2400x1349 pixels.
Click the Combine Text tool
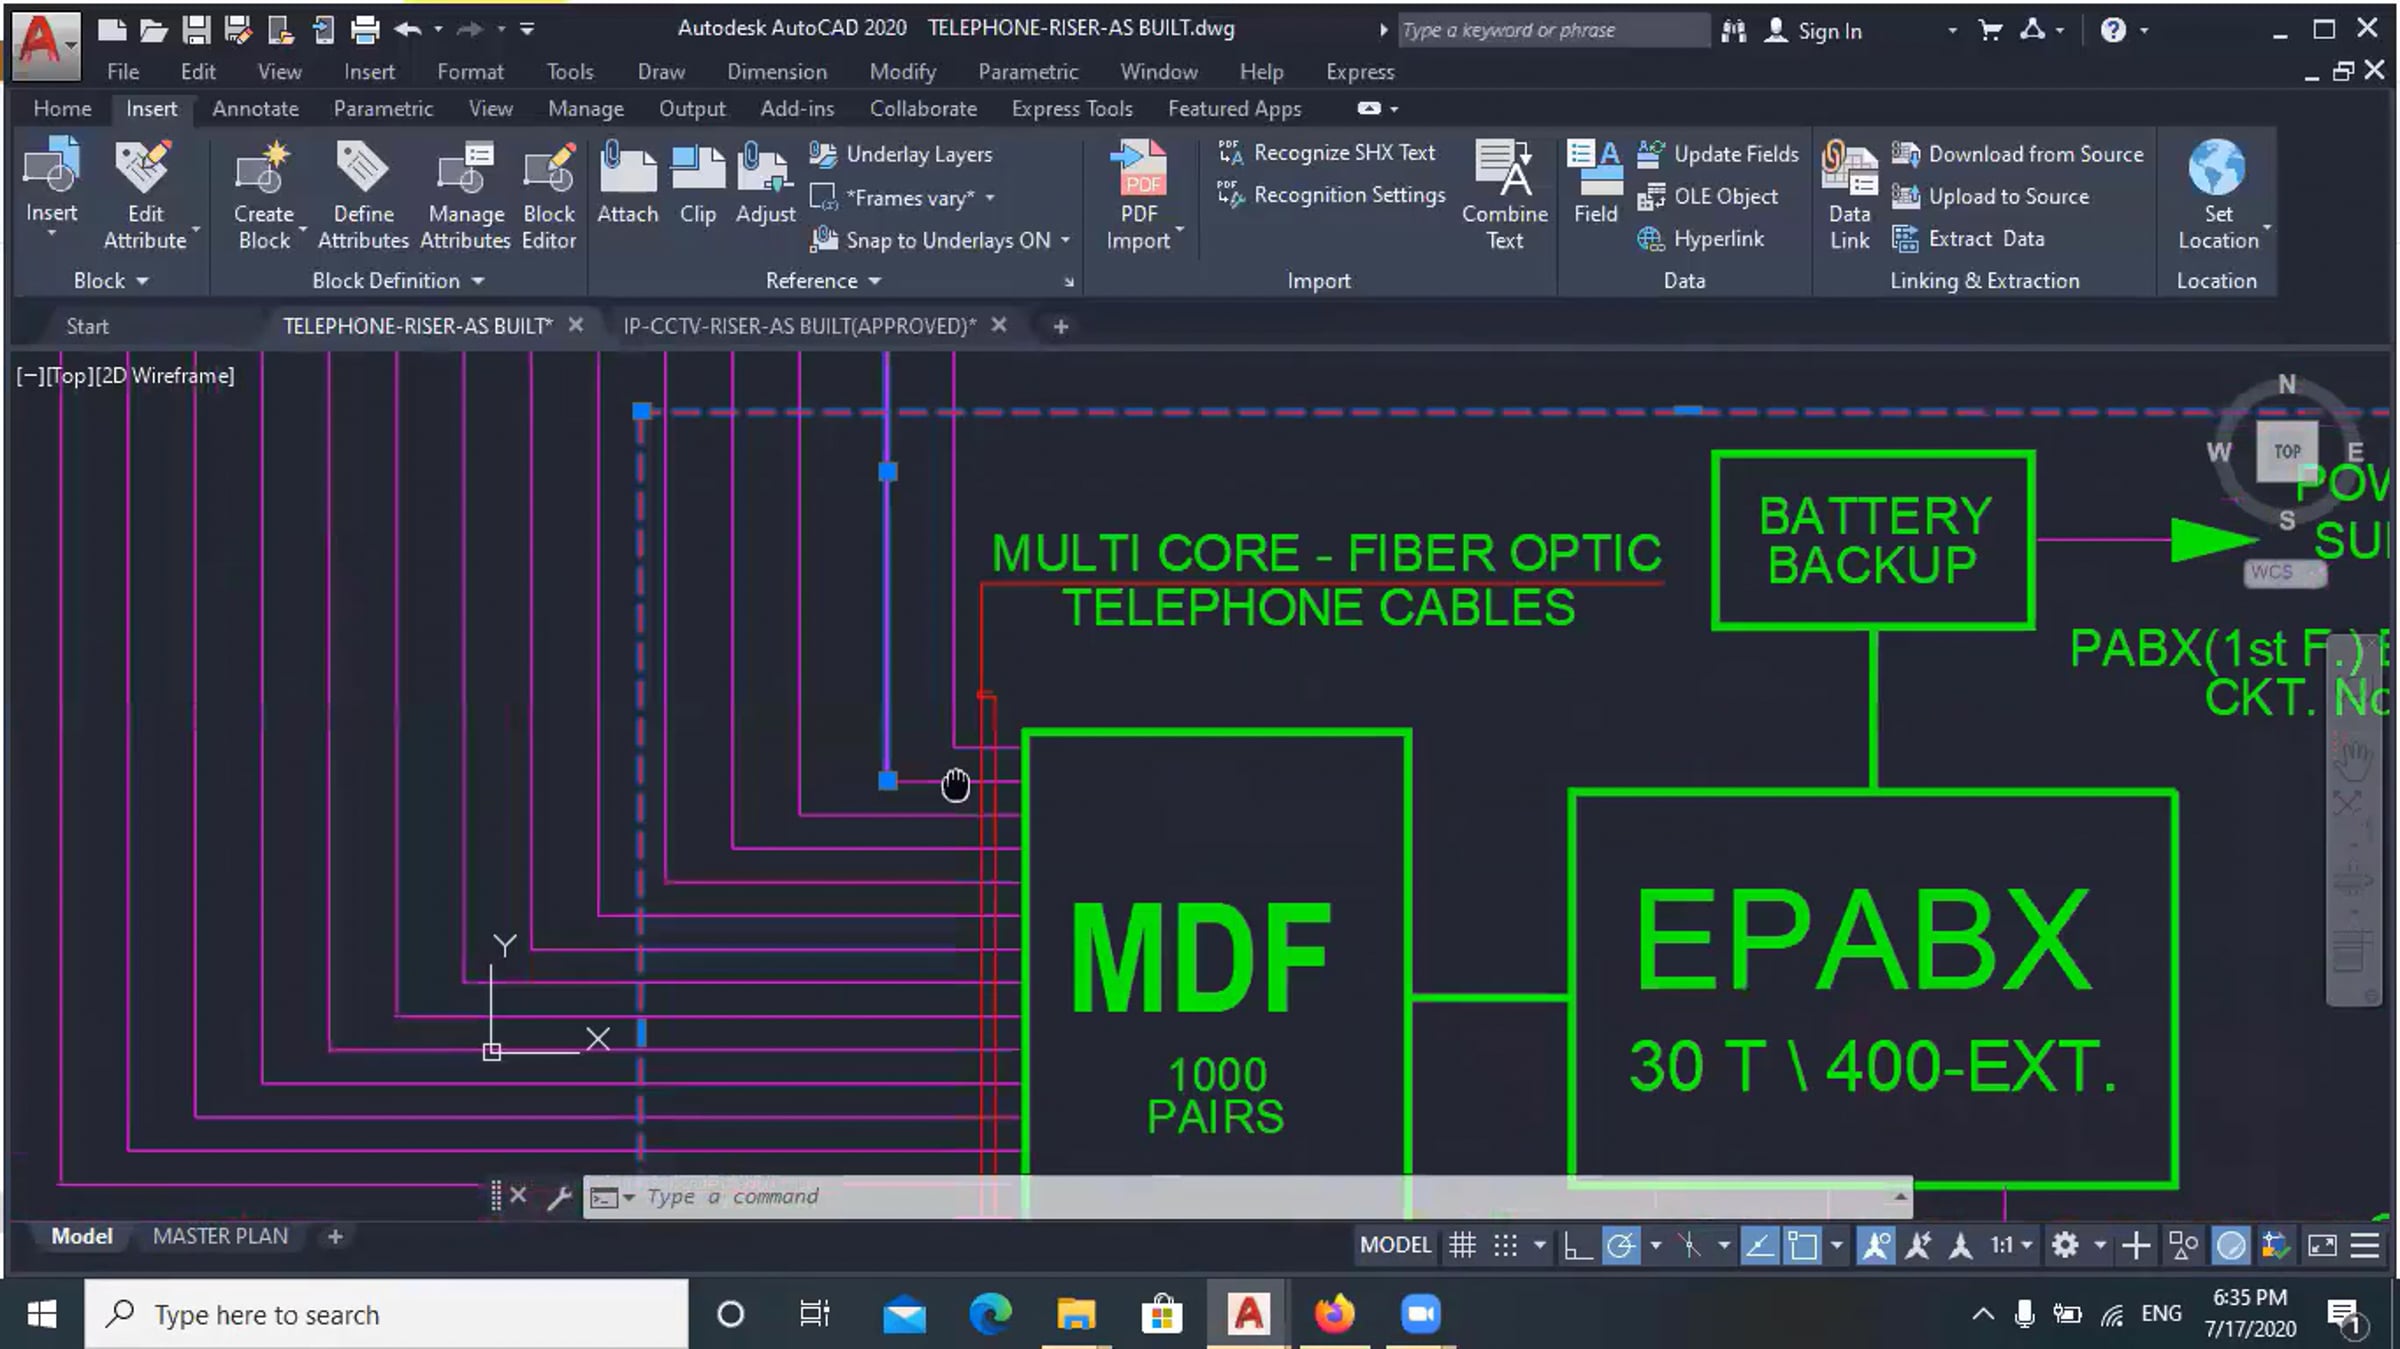point(1504,195)
